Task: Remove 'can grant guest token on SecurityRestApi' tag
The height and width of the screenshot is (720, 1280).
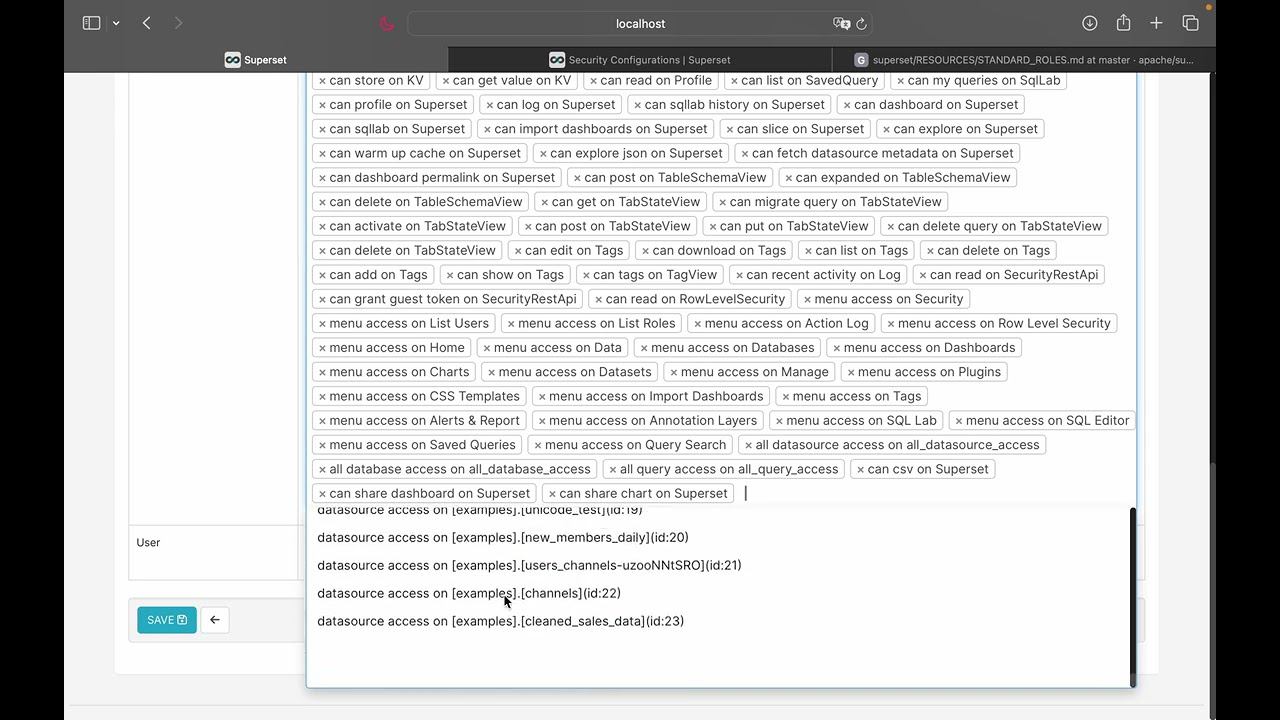Action: tap(322, 299)
